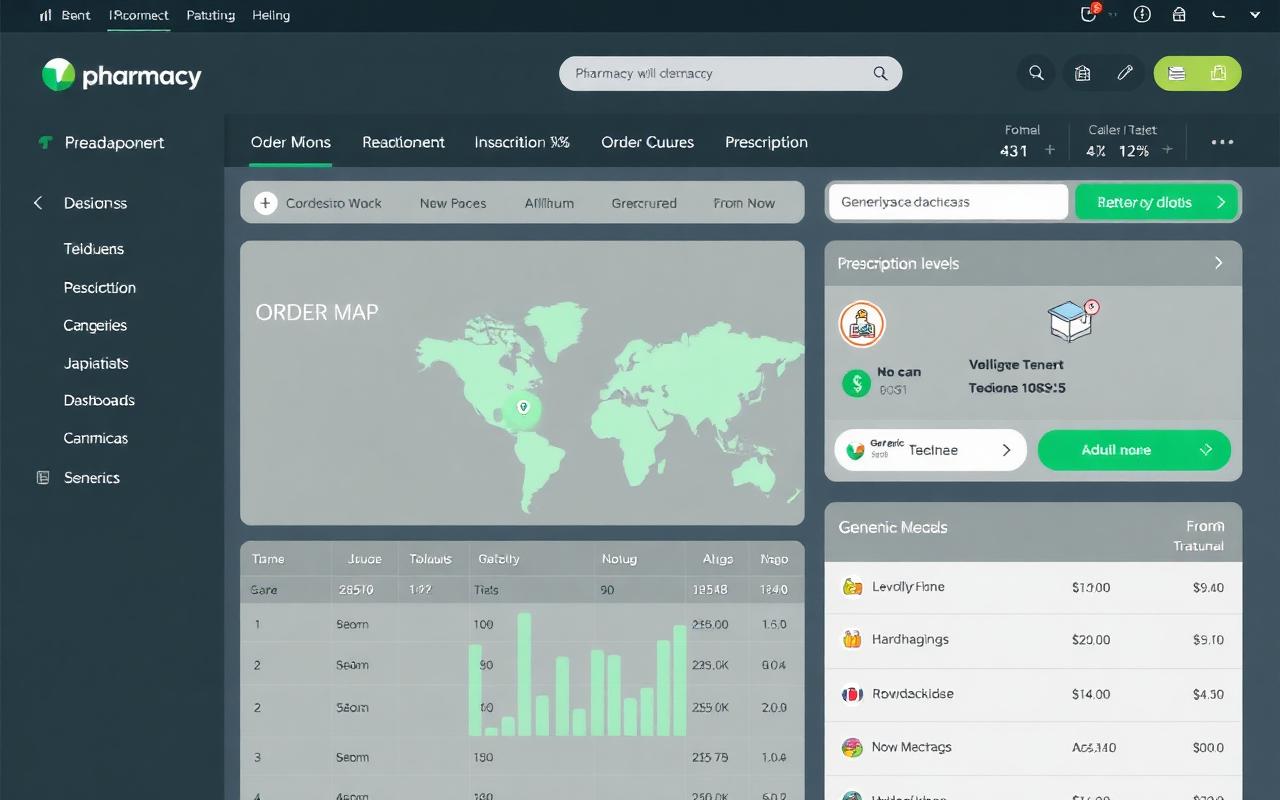This screenshot has height=800, width=1280.
Task: Click the edit pencil icon near the top right
Action: [x=1124, y=72]
